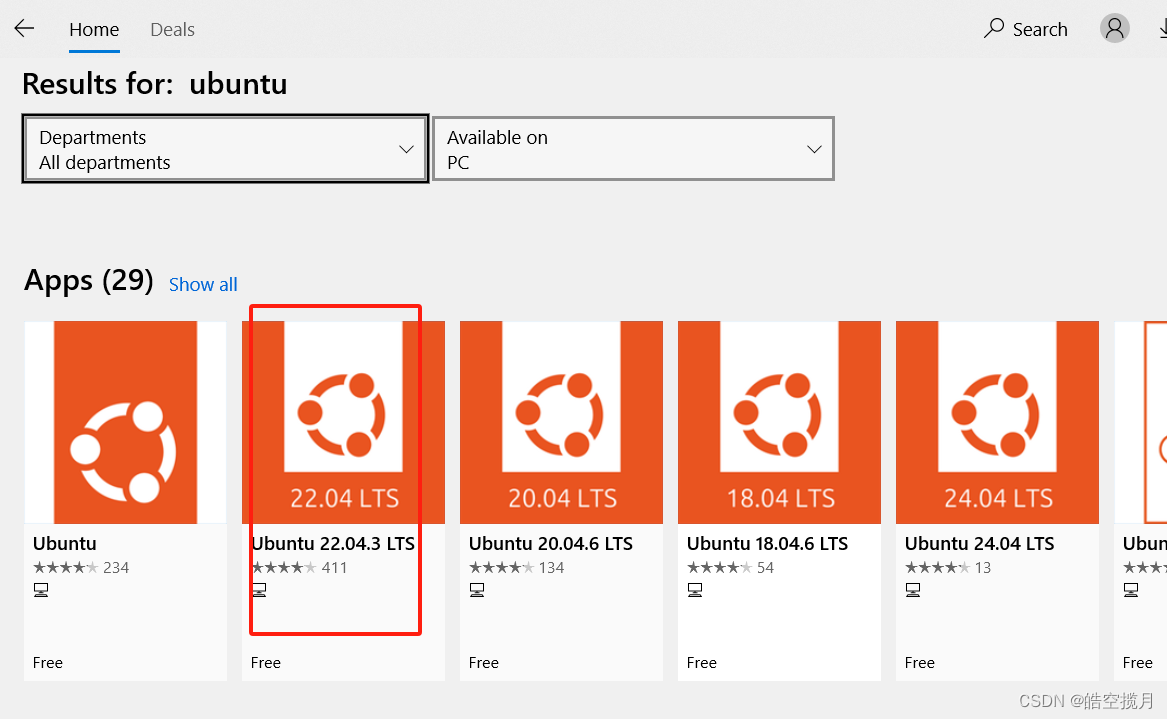
Task: Click the Ubuntu 24.04 LTS app icon
Action: coord(997,422)
